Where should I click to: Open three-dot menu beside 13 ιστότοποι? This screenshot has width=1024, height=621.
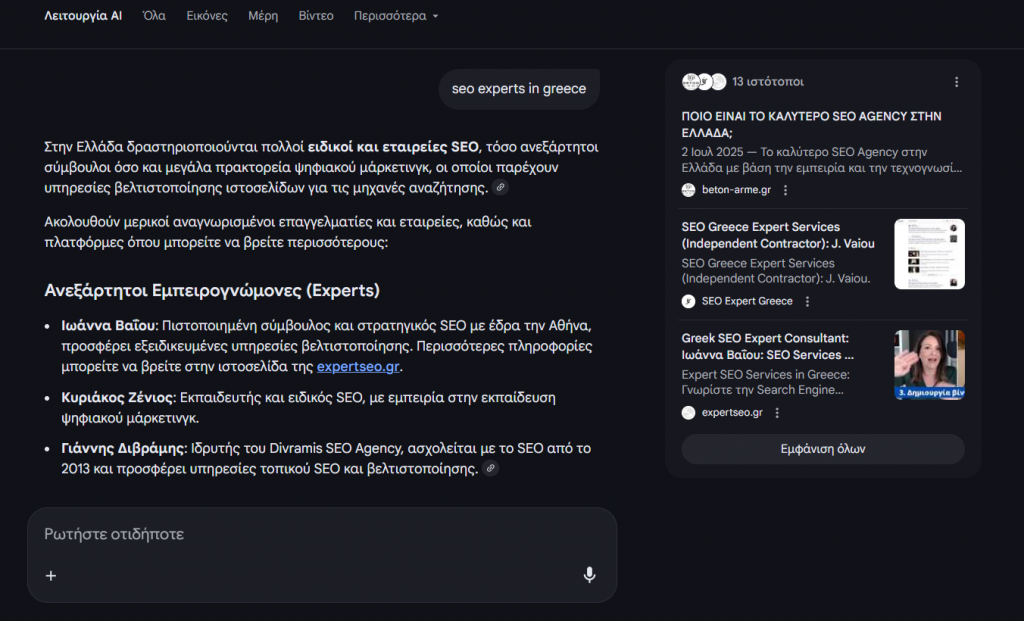point(956,82)
